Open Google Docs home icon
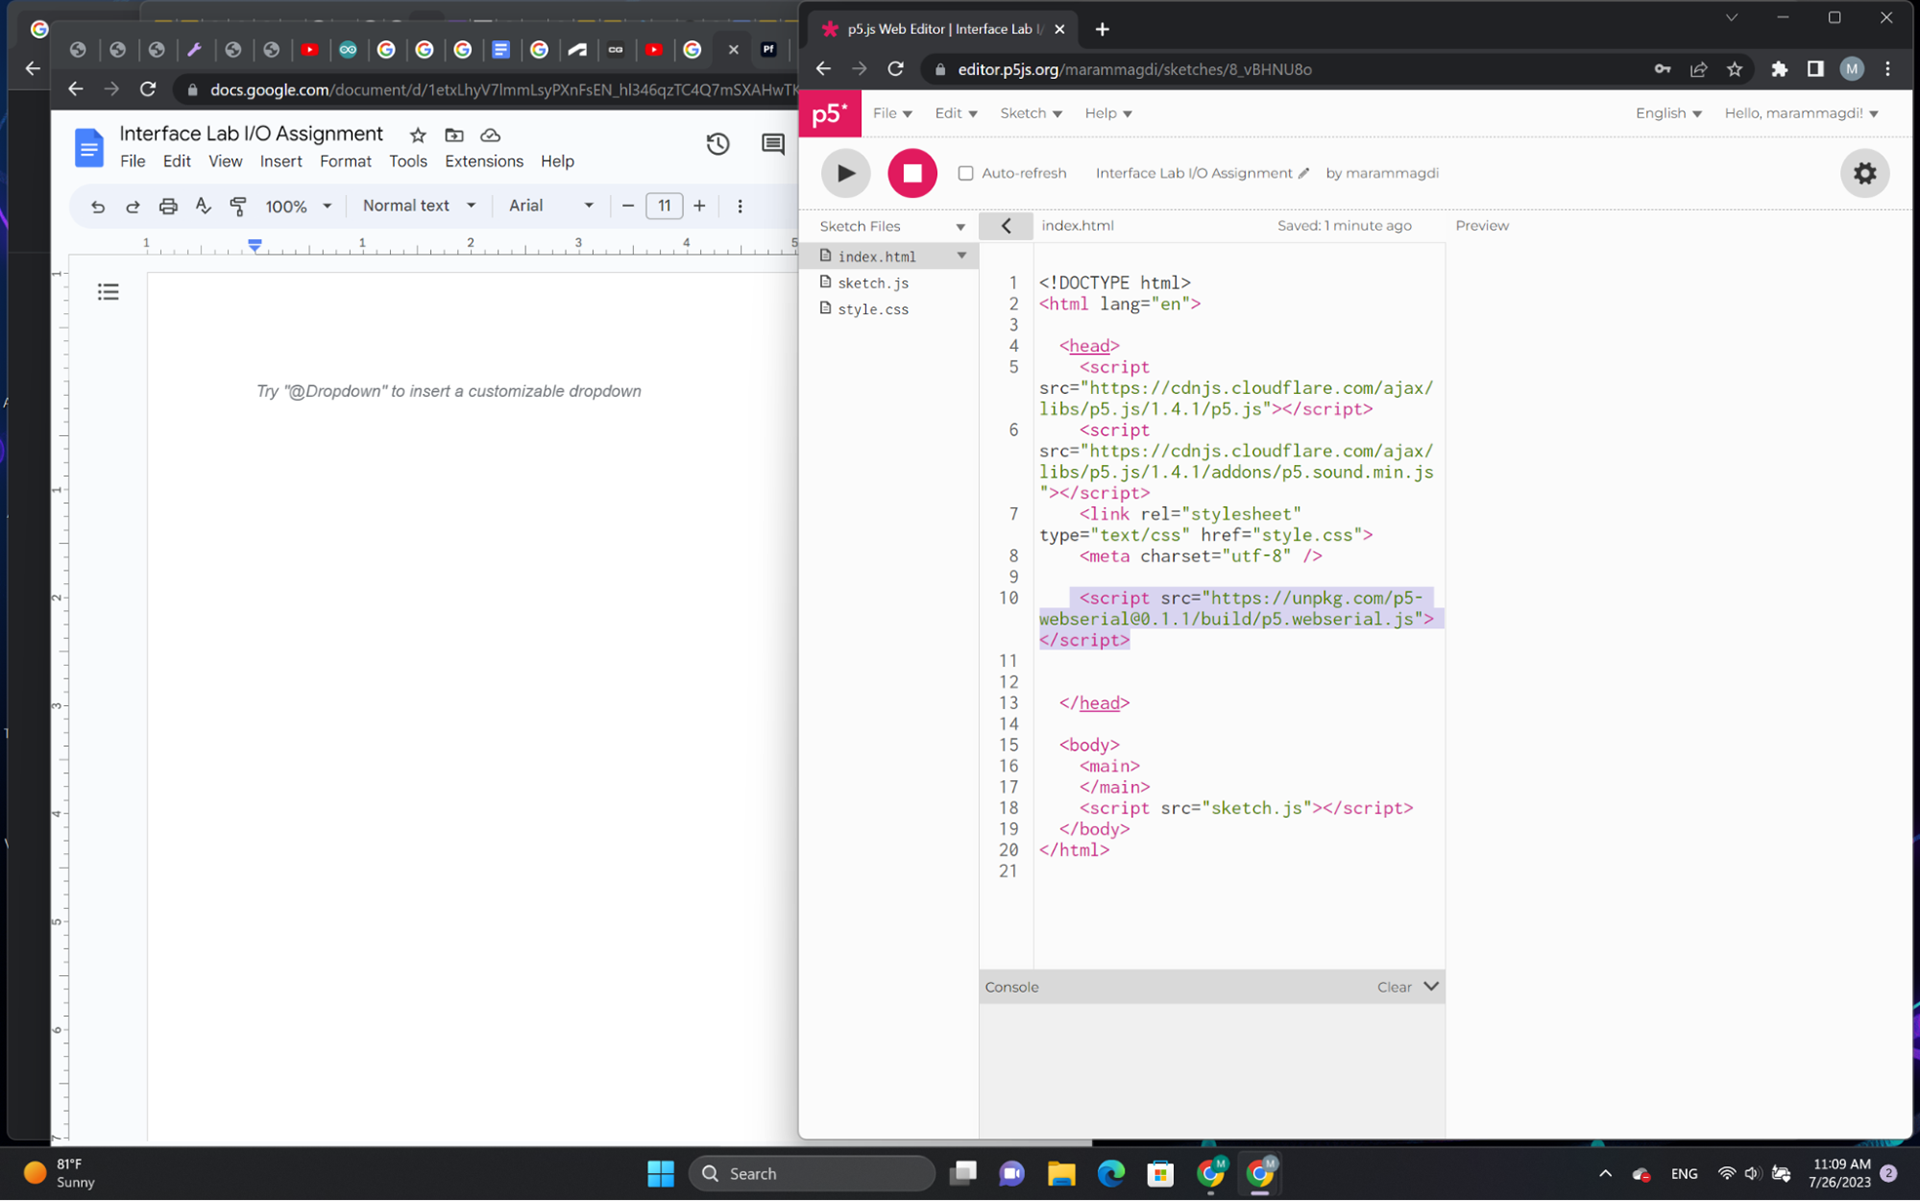The height and width of the screenshot is (1201, 1920). (89, 148)
